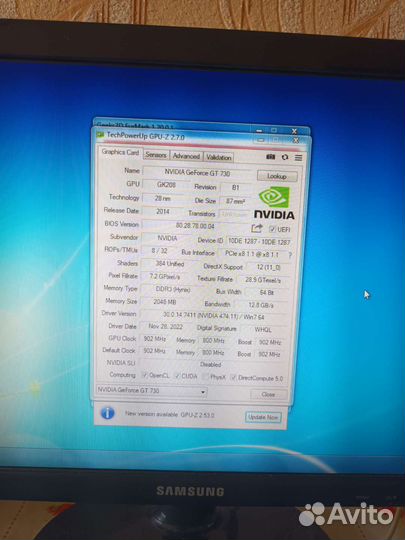
Task: Close the FurMark window behind GPU-Z
Action: click(x=294, y=131)
